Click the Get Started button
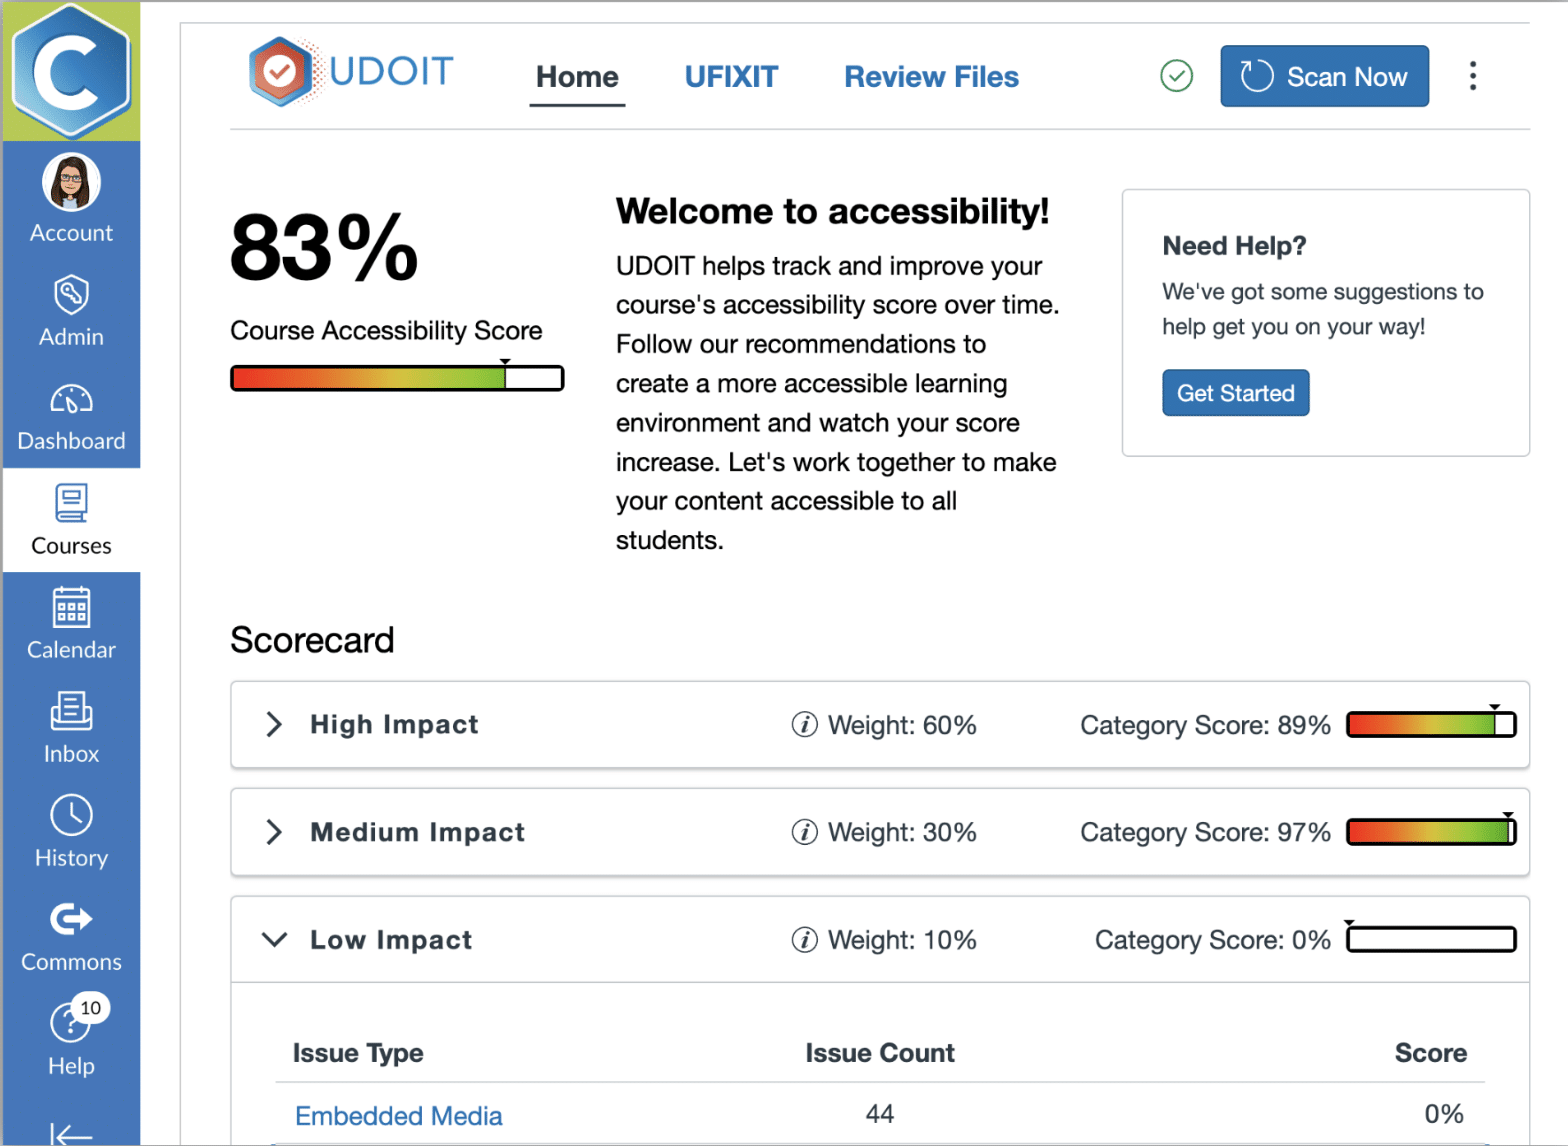 [1235, 393]
